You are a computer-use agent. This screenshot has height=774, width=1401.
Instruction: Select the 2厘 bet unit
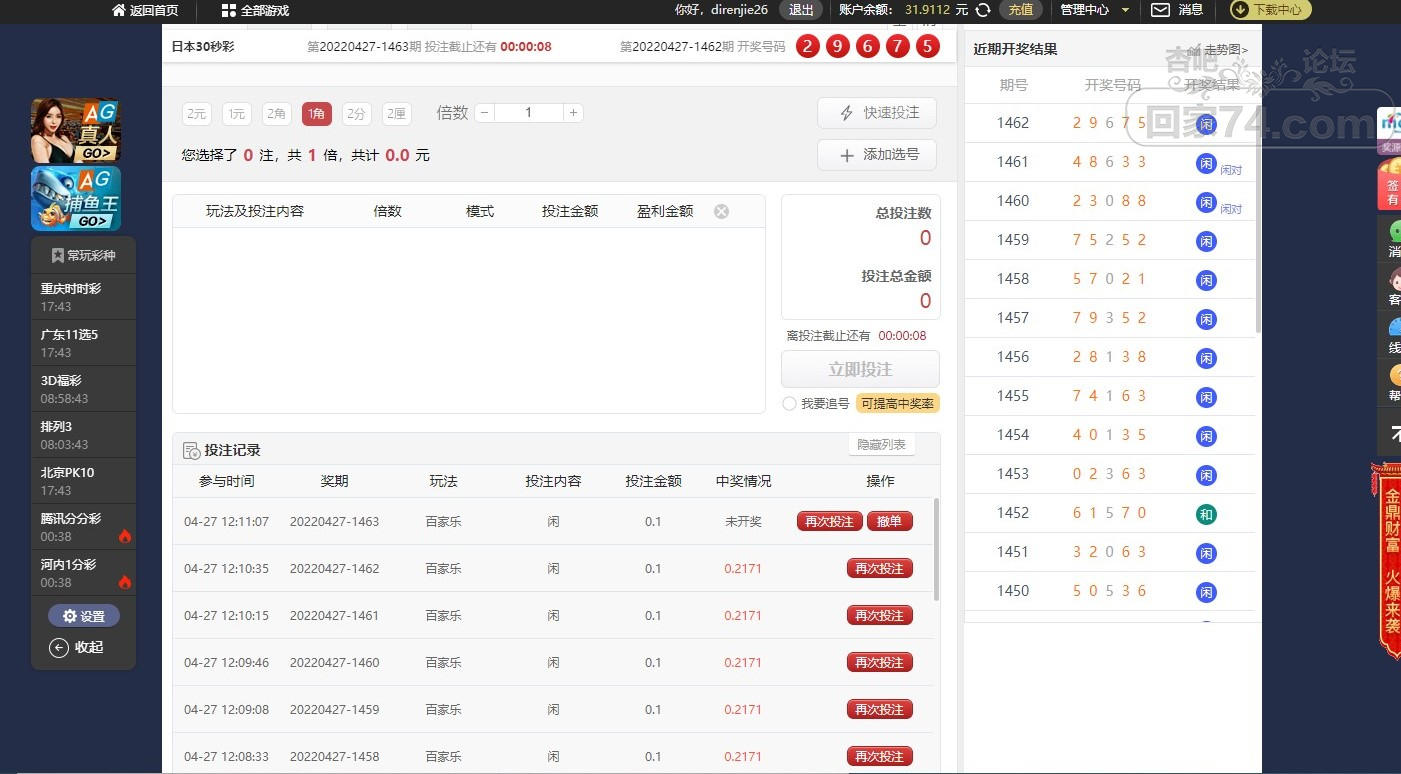point(397,114)
